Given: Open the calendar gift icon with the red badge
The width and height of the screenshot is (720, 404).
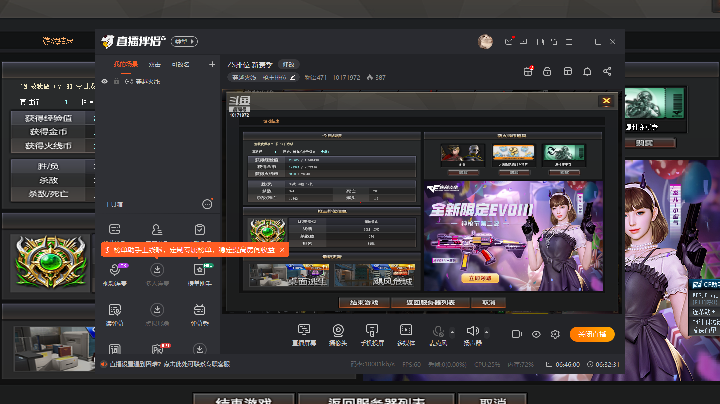Looking at the screenshot, I should click(x=528, y=71).
